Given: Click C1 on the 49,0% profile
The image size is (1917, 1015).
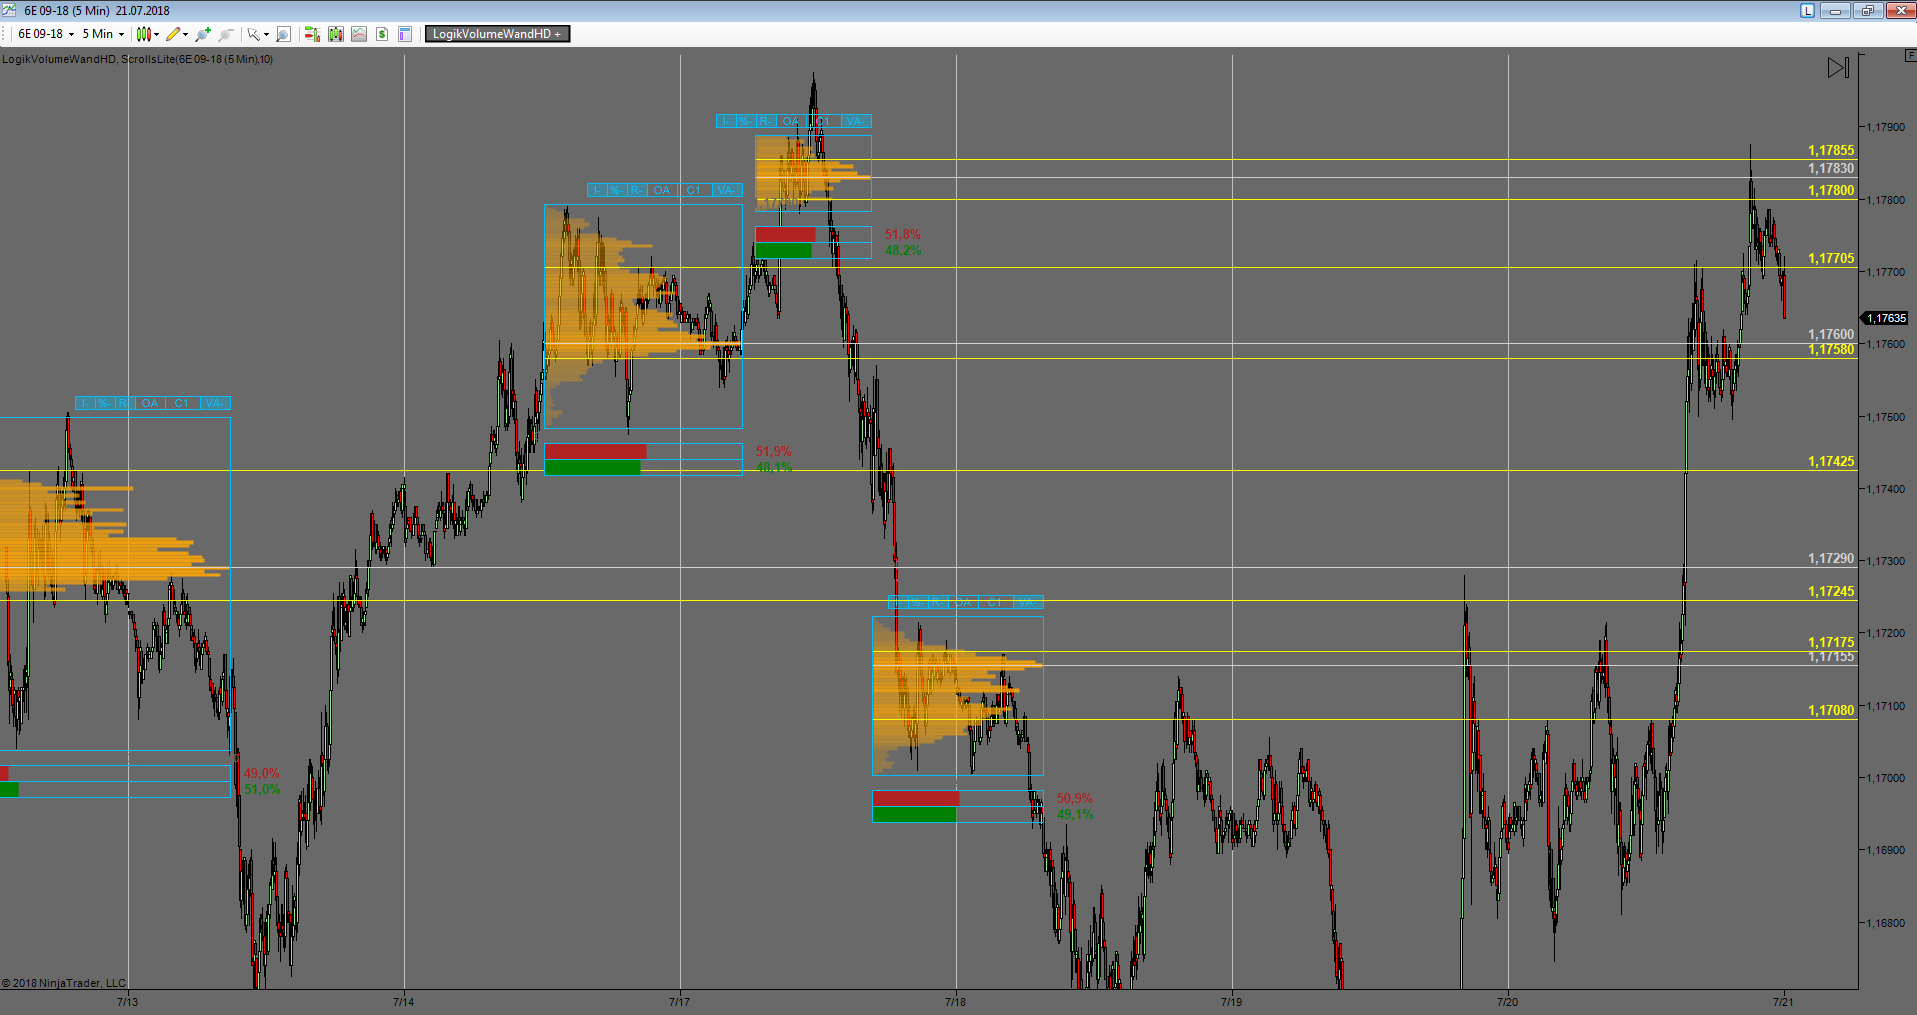Looking at the screenshot, I should [182, 403].
